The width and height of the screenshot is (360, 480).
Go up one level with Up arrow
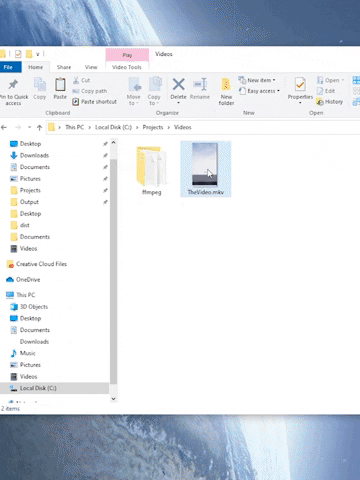tap(39, 127)
